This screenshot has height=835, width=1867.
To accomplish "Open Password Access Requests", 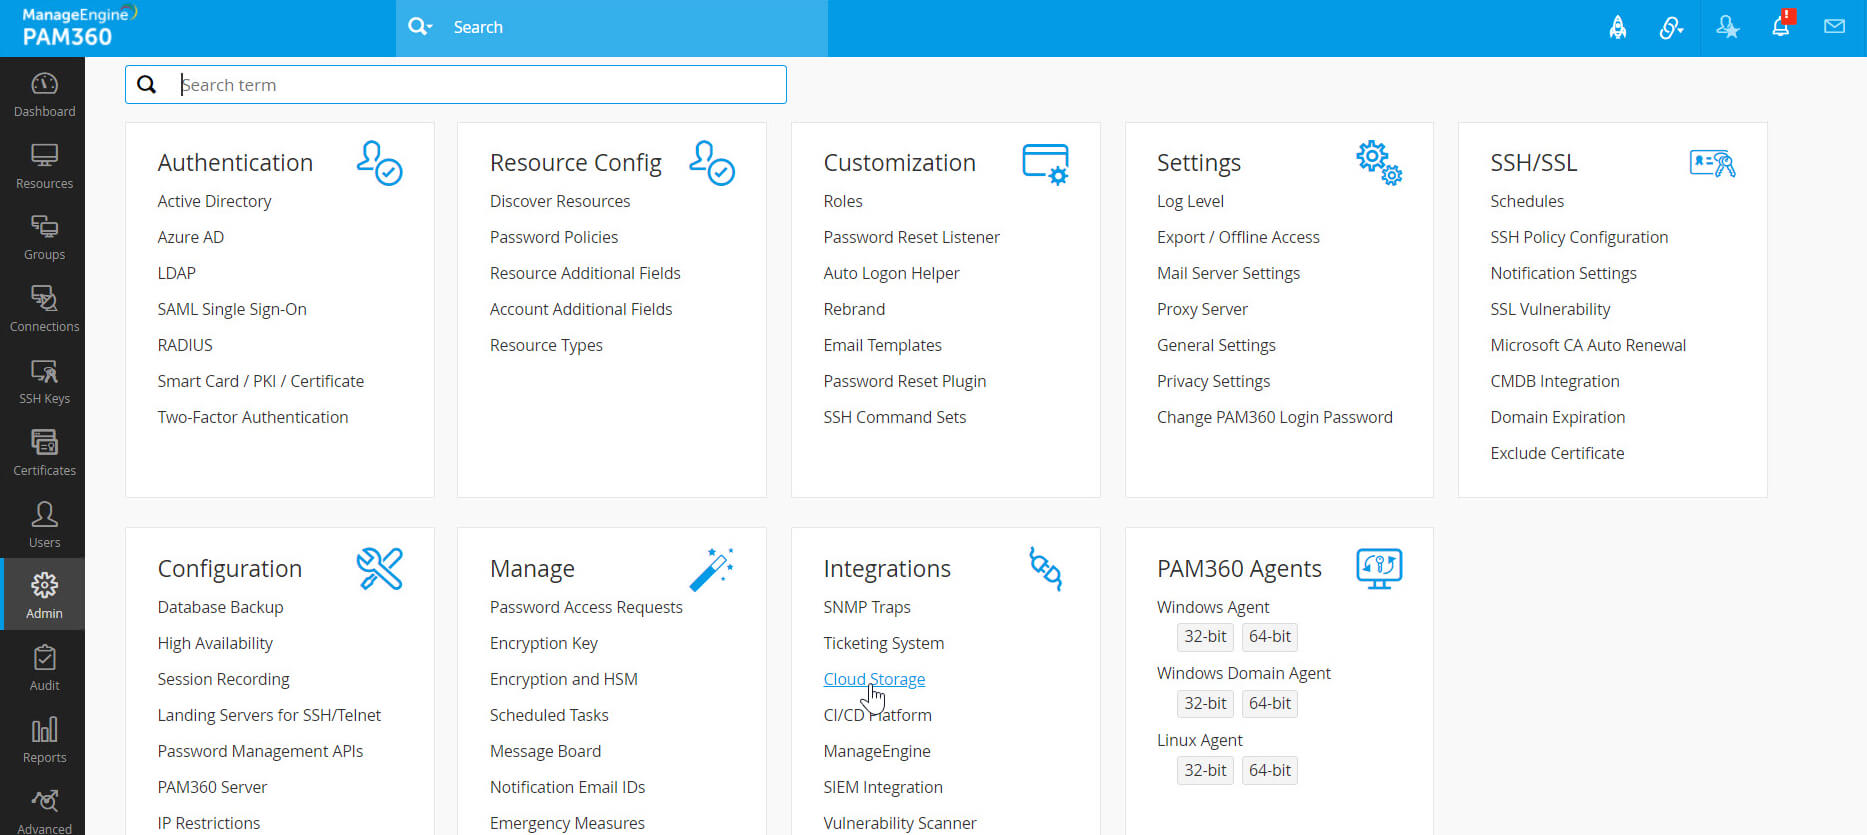I will pyautogui.click(x=586, y=607).
